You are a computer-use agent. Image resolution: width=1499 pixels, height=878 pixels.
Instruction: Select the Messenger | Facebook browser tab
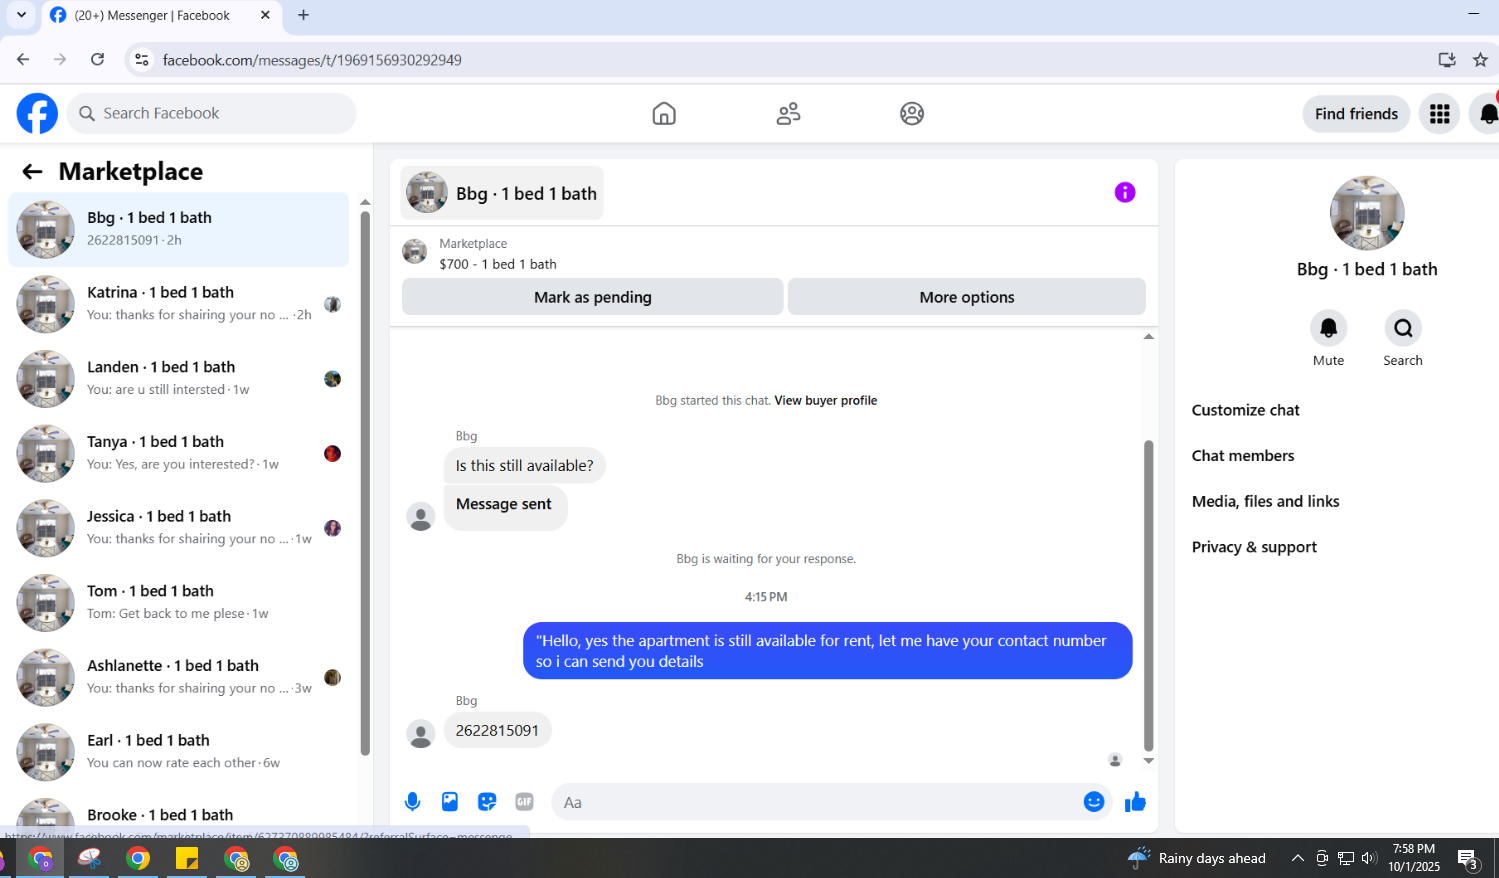[160, 16]
